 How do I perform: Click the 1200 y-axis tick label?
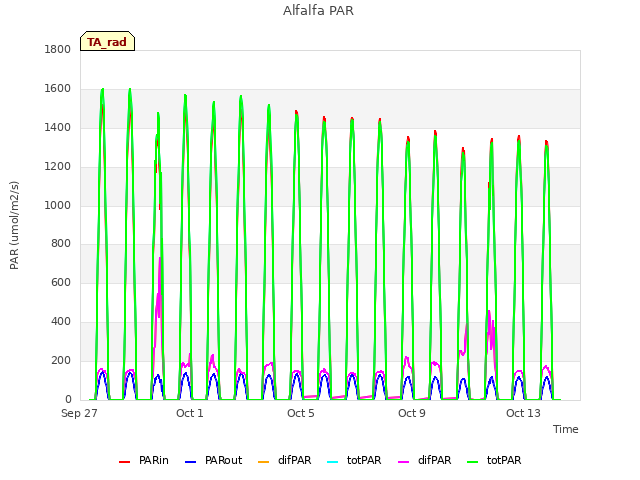[58, 167]
